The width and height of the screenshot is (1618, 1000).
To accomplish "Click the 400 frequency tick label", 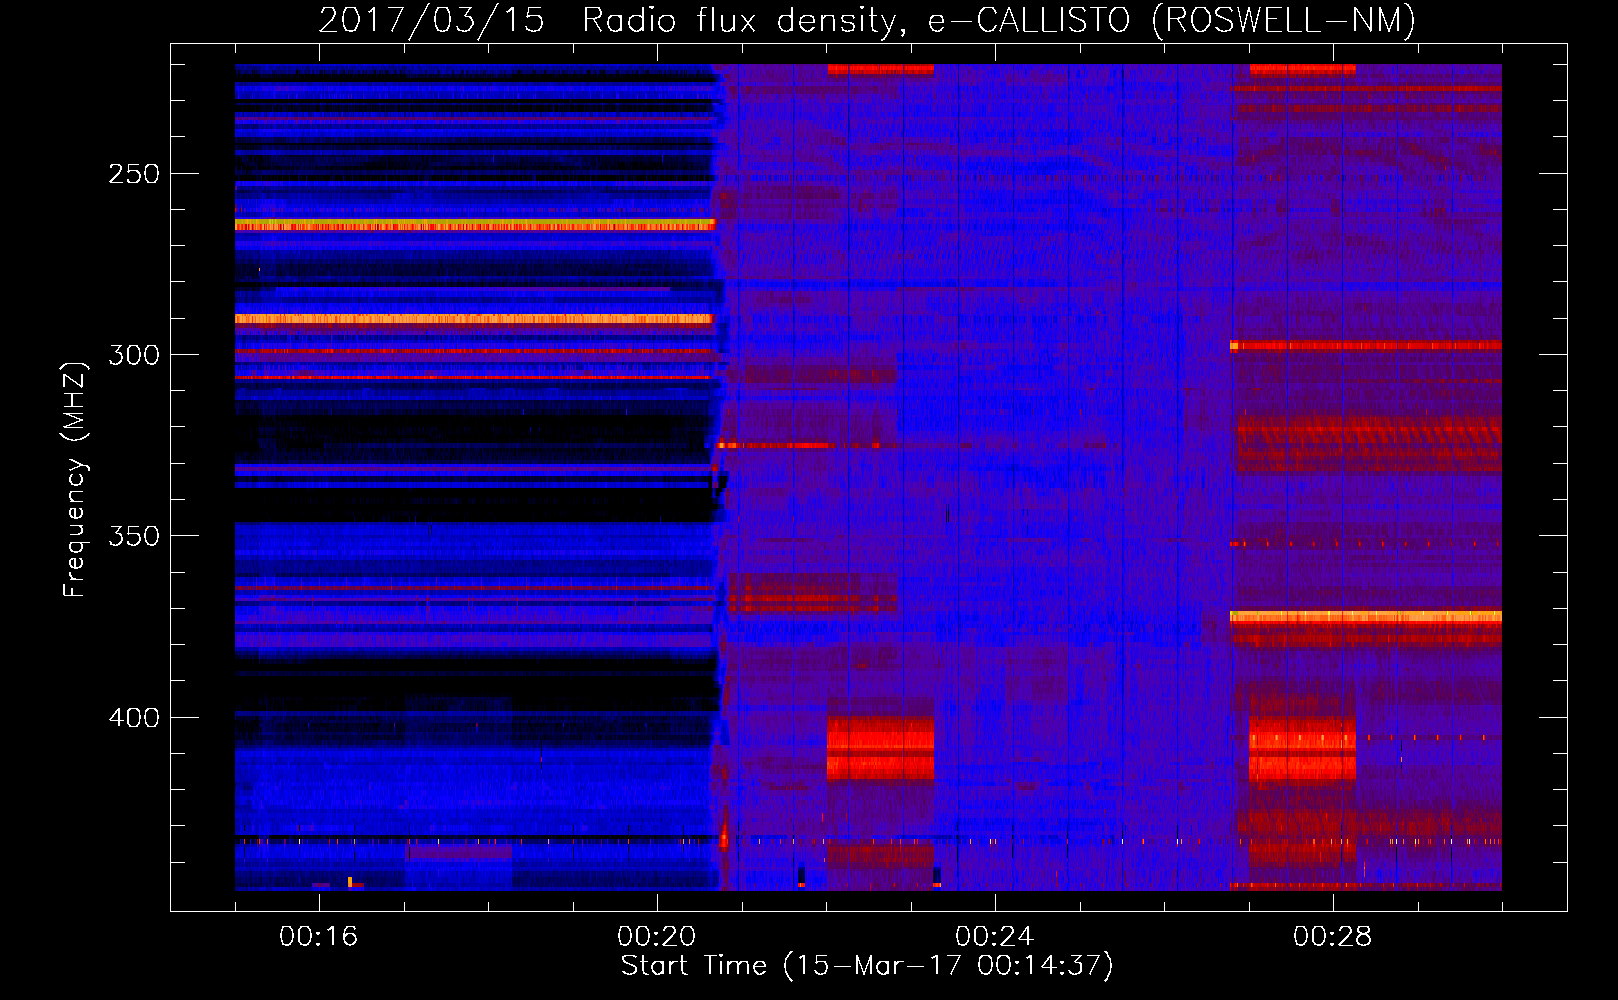I will pos(134,718).
